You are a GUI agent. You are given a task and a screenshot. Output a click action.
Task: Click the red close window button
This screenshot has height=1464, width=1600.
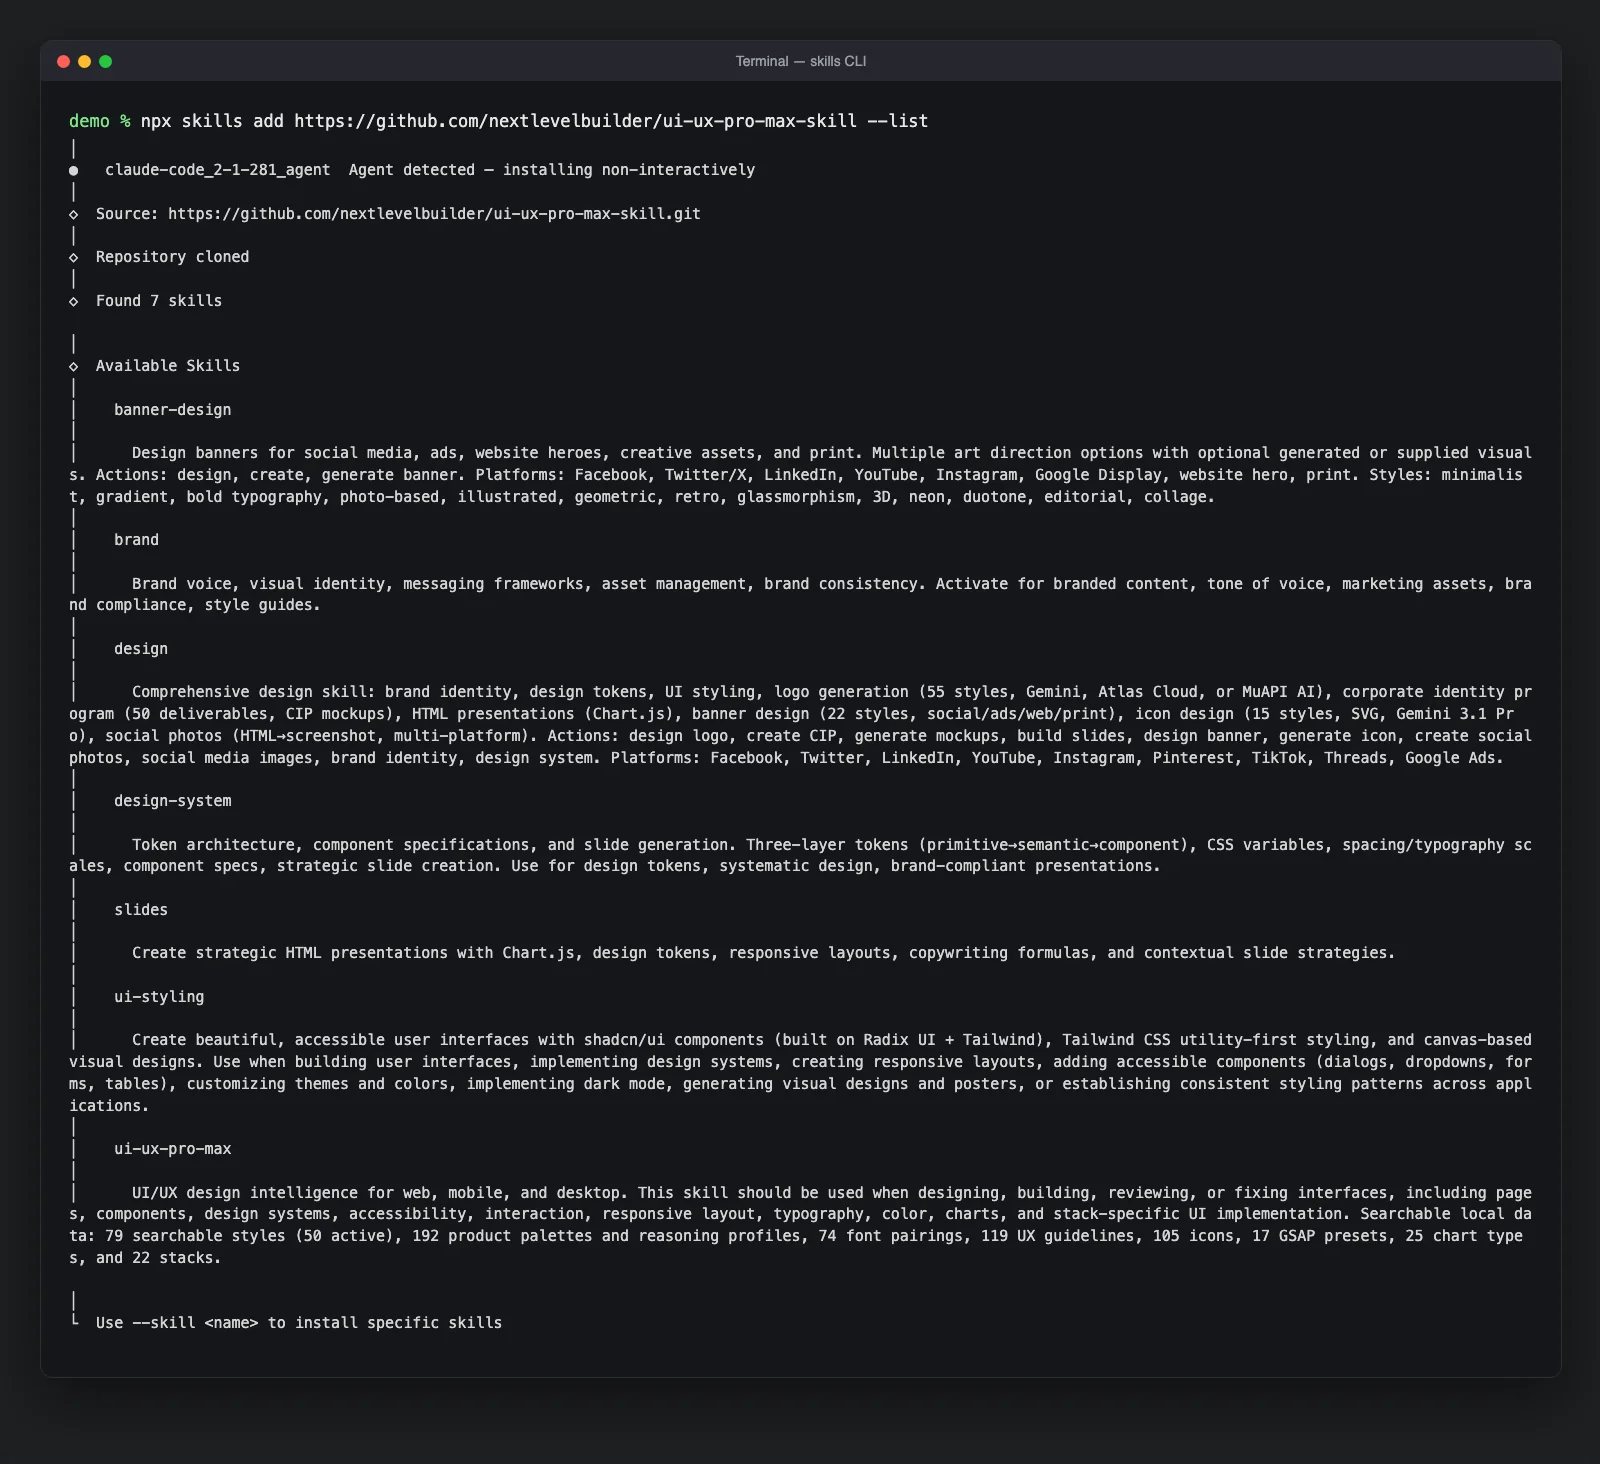click(63, 61)
